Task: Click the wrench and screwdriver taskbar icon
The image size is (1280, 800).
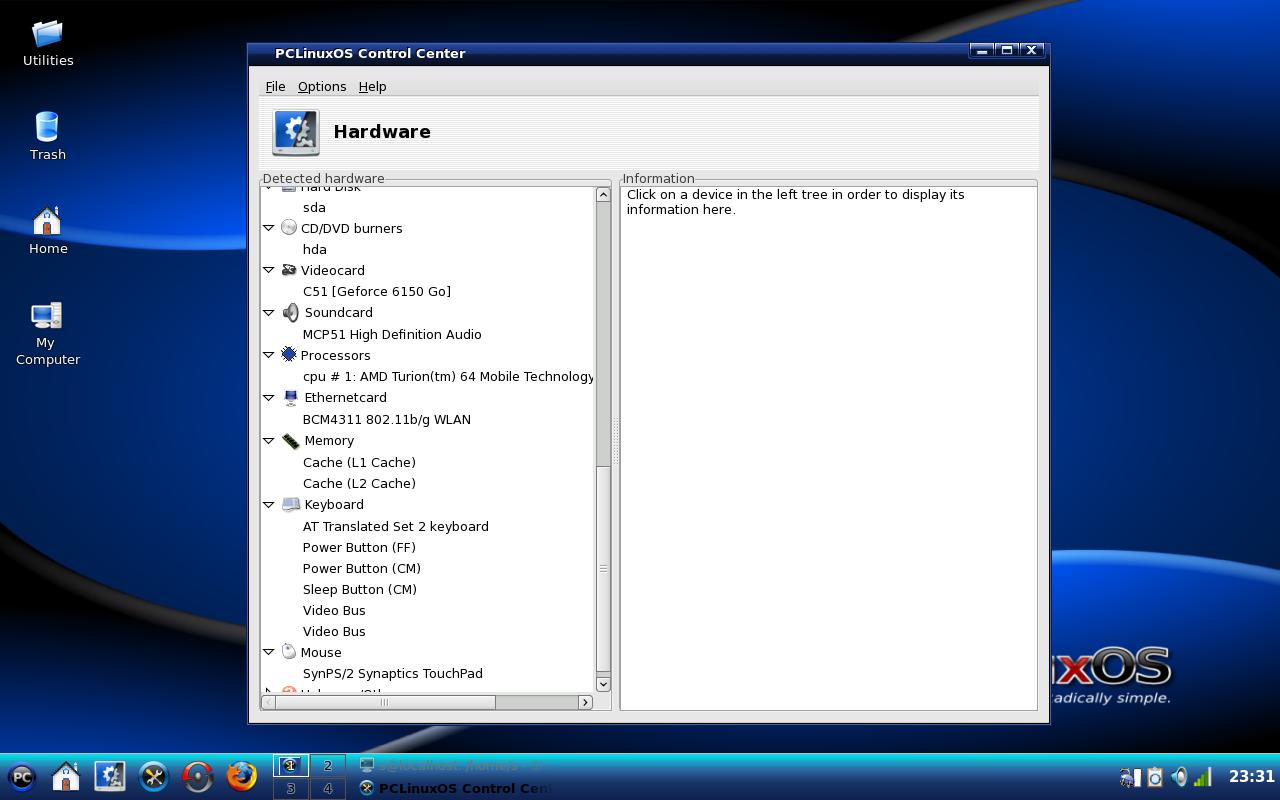Action: point(154,777)
